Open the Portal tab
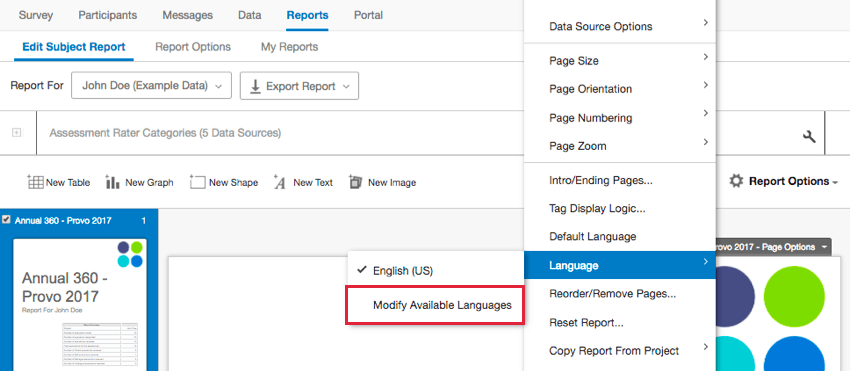This screenshot has height=371, width=850. (368, 15)
